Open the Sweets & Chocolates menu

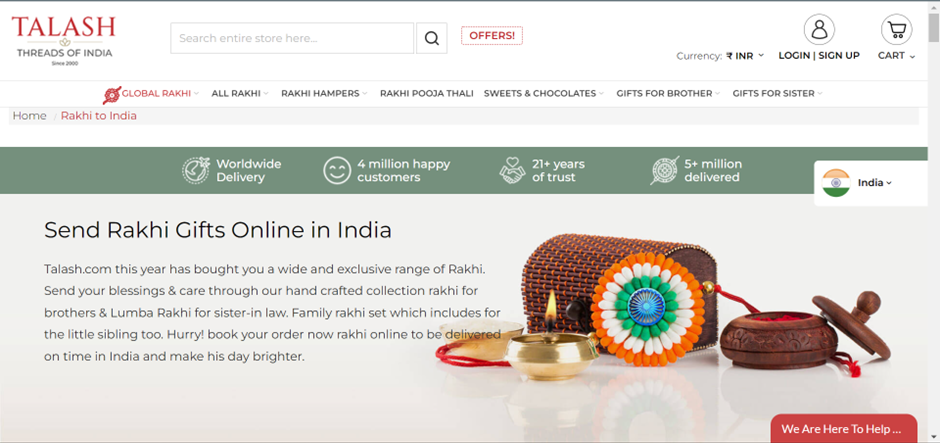[544, 94]
